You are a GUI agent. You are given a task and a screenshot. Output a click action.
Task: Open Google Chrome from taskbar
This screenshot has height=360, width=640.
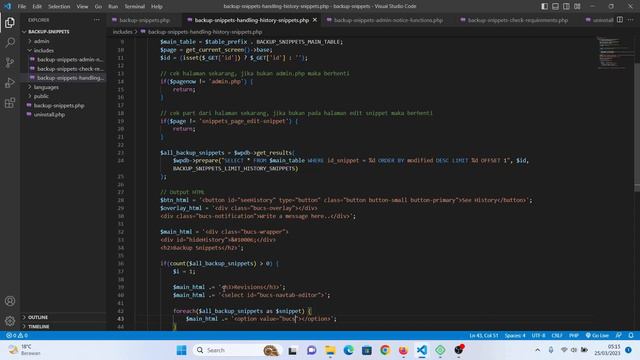(x=384, y=350)
